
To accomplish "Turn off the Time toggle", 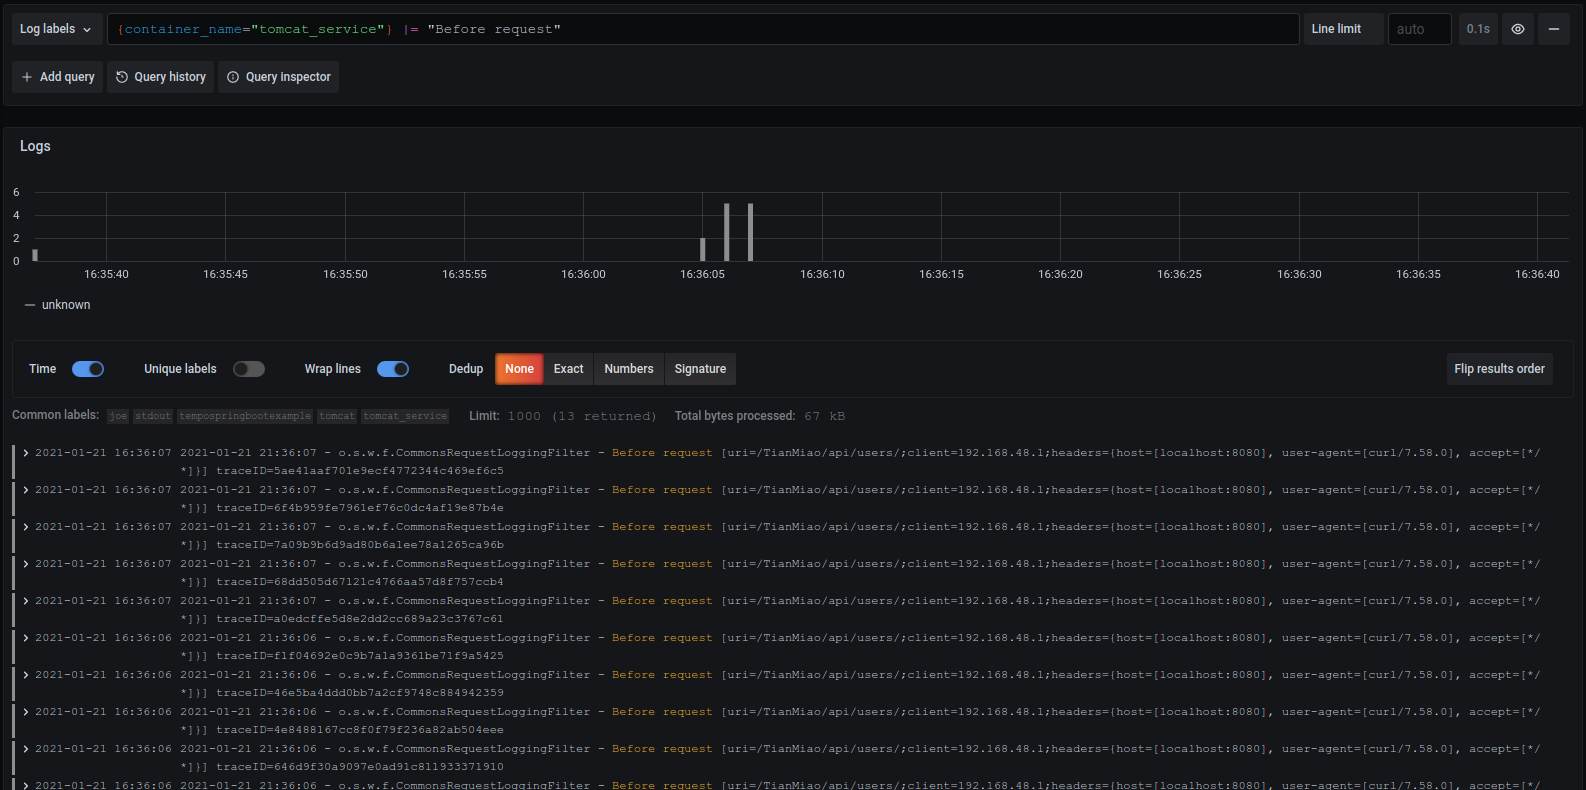I will coord(88,369).
